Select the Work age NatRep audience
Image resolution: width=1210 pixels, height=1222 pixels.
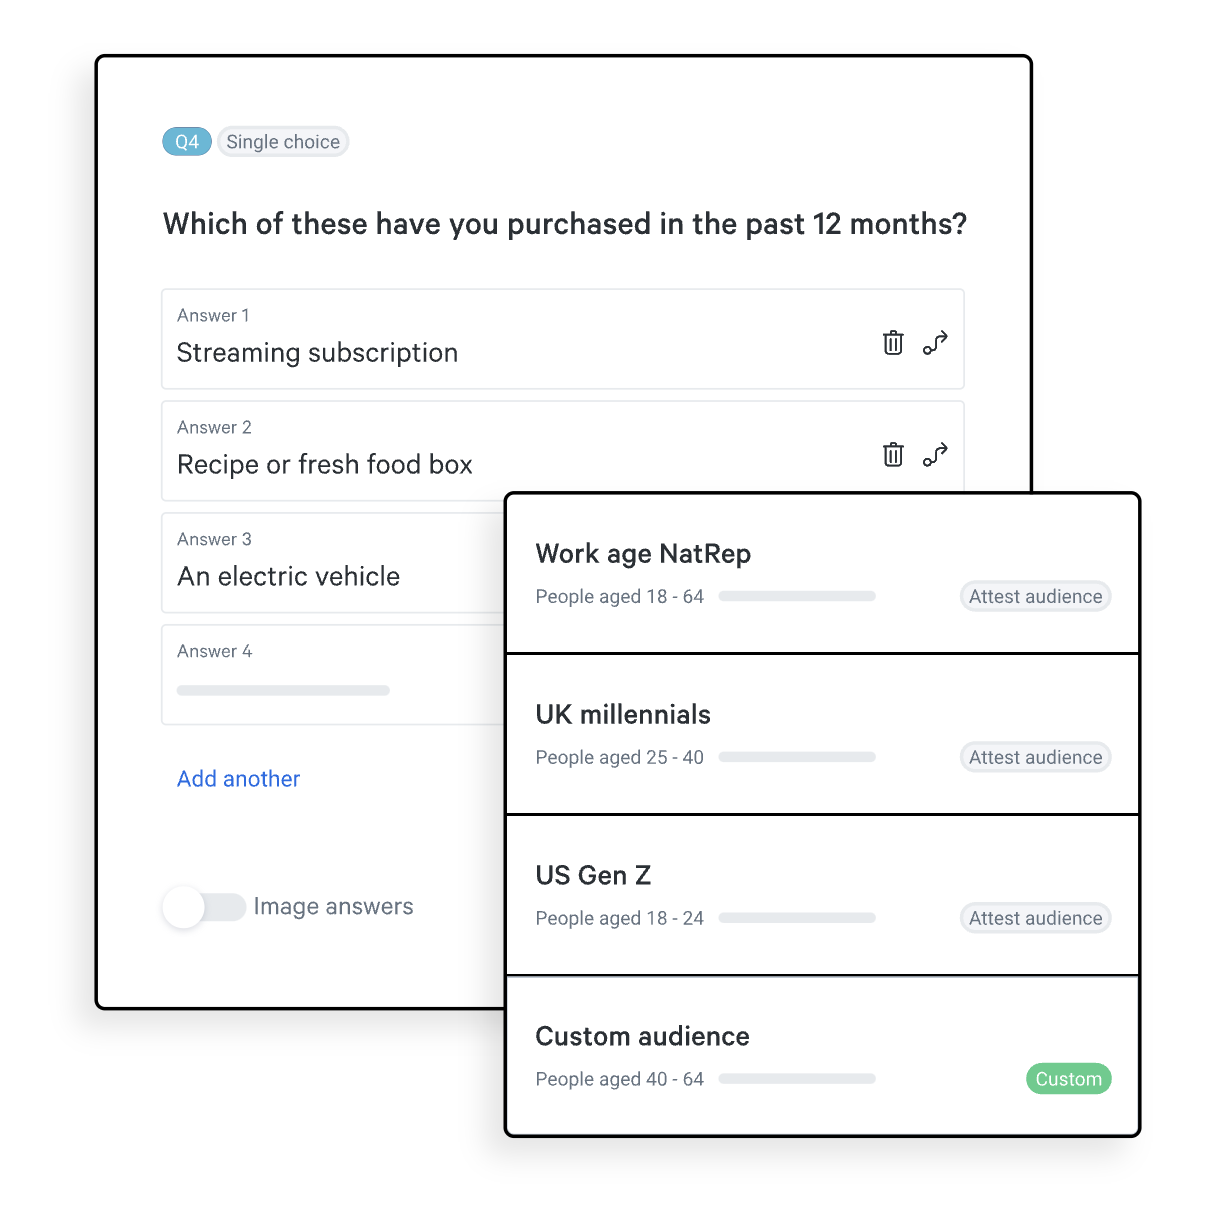pos(643,554)
